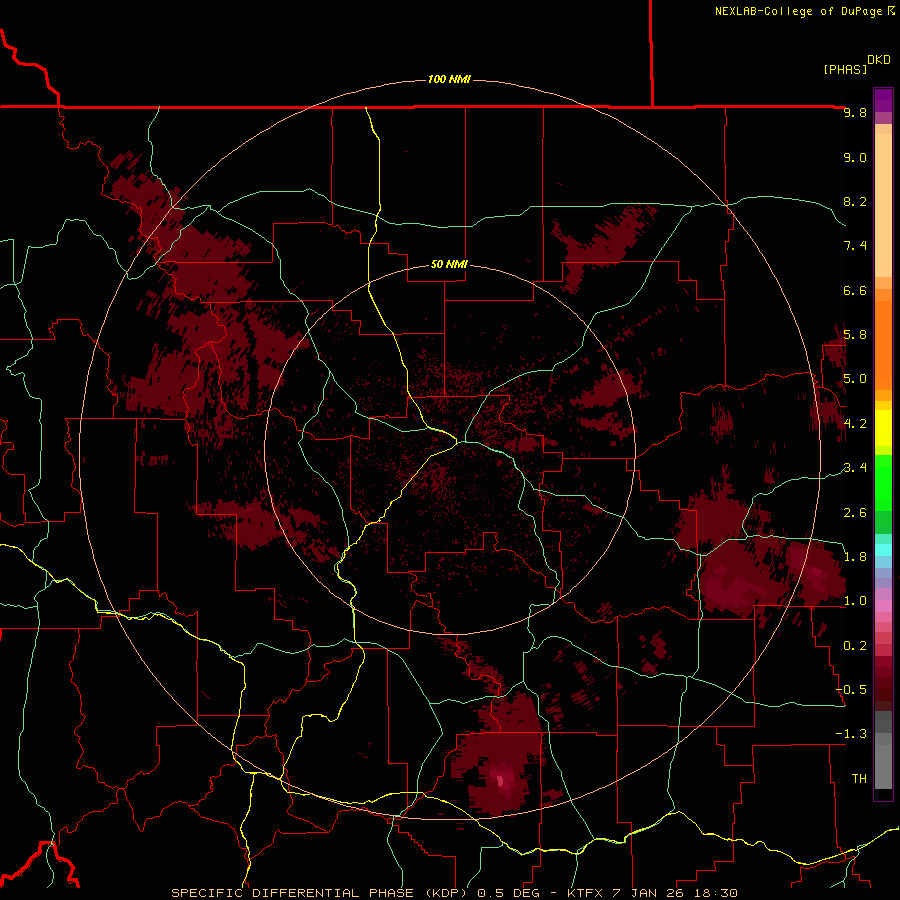
Task: Click the 8.2 value on the scale
Action: point(855,201)
